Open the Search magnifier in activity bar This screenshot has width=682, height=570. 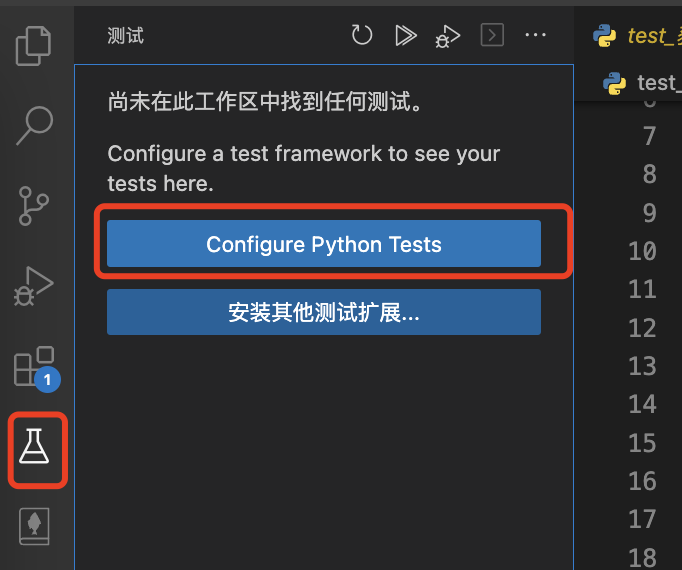[x=35, y=125]
